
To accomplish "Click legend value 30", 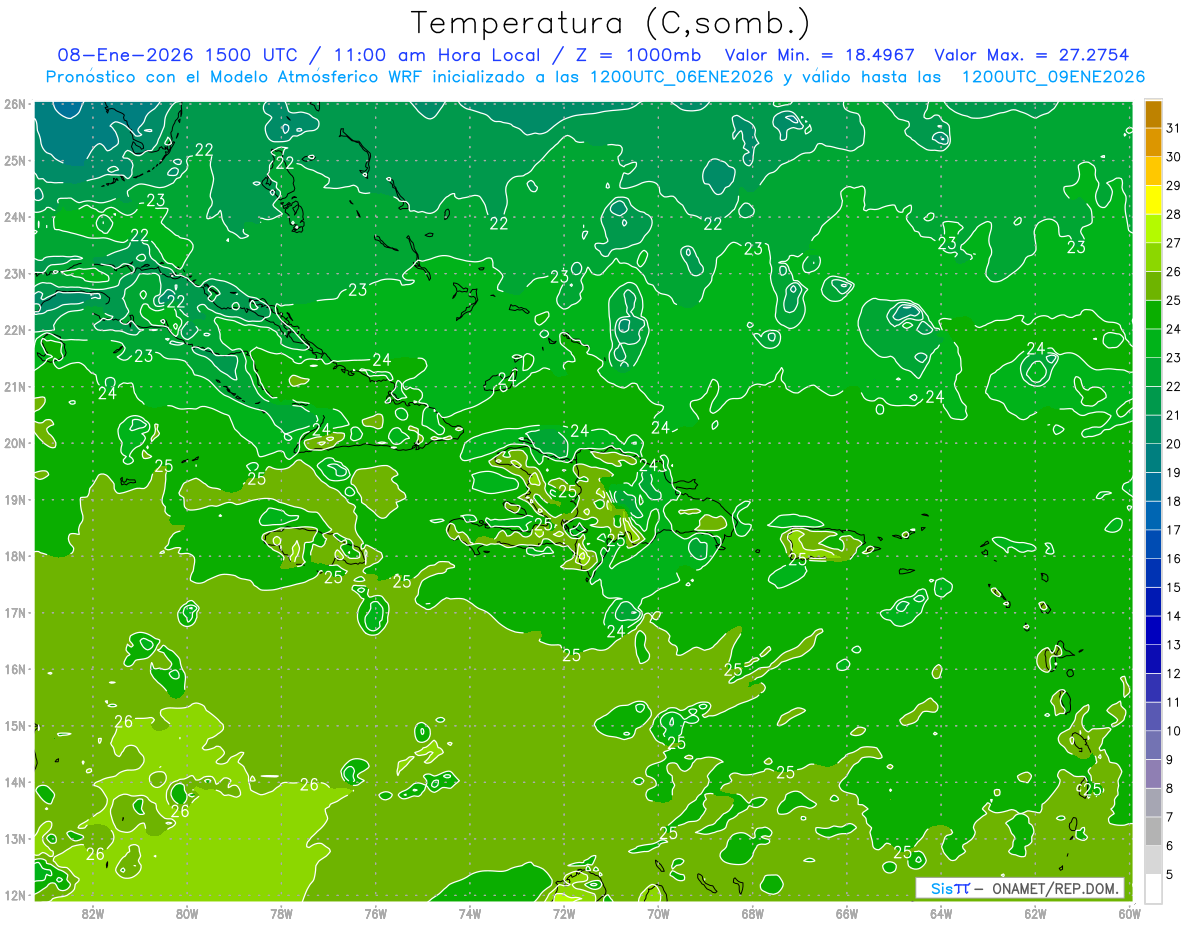I will coord(1173,157).
